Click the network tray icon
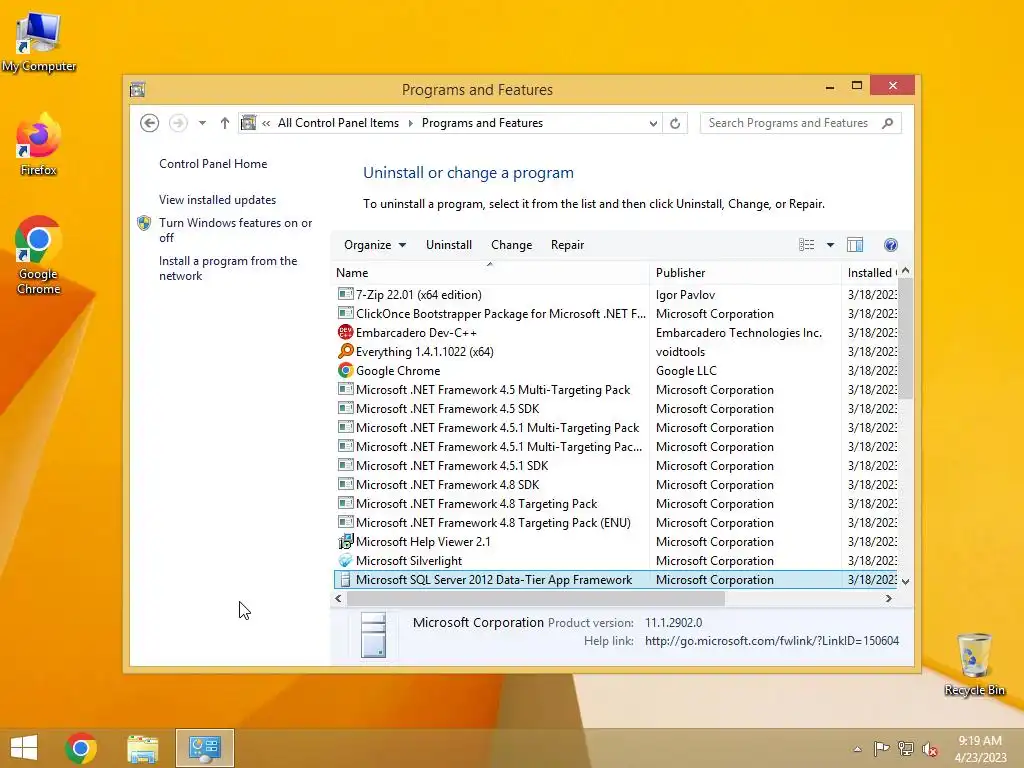 [x=906, y=748]
